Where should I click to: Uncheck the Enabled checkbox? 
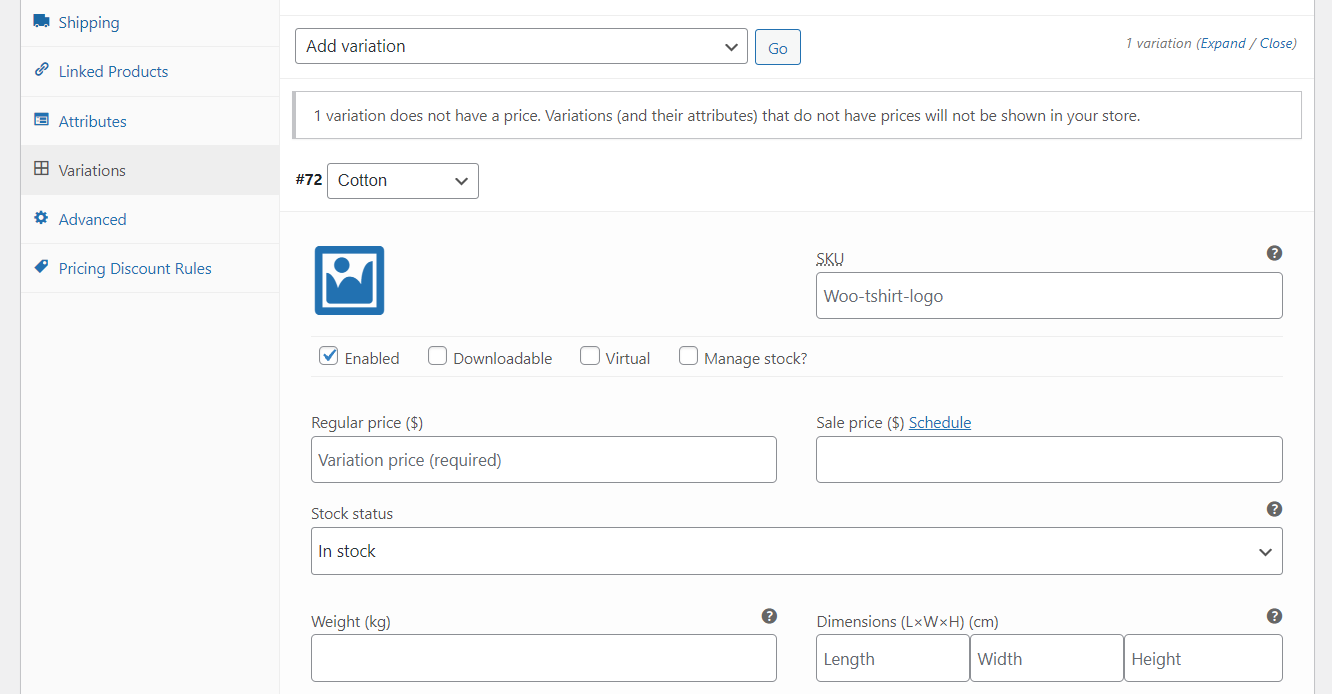328,356
